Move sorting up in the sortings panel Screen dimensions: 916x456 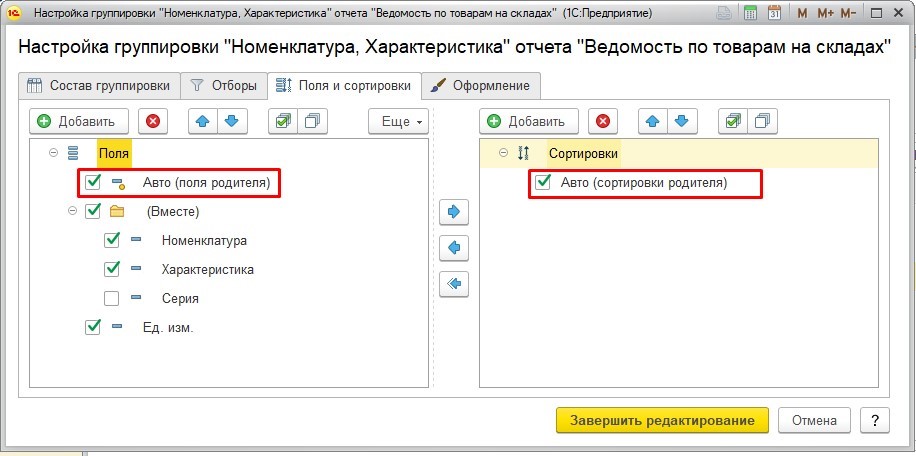pyautogui.click(x=651, y=122)
